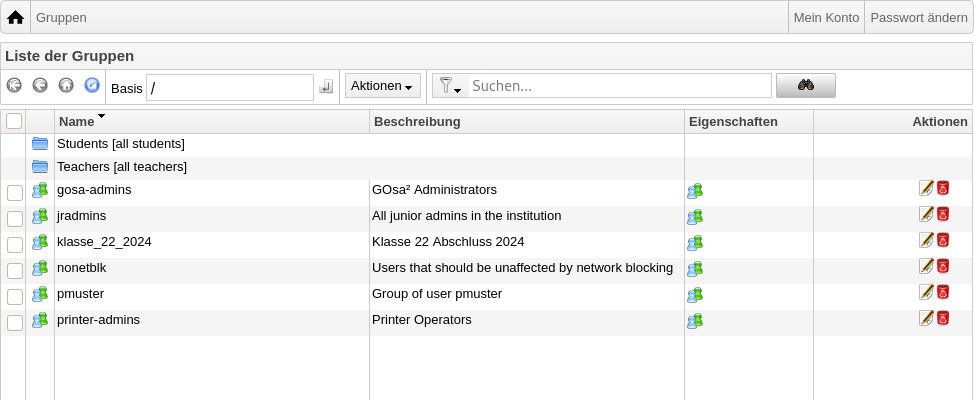This screenshot has width=974, height=400.
Task: Tick the pmuster row checkbox
Action: (15, 296)
